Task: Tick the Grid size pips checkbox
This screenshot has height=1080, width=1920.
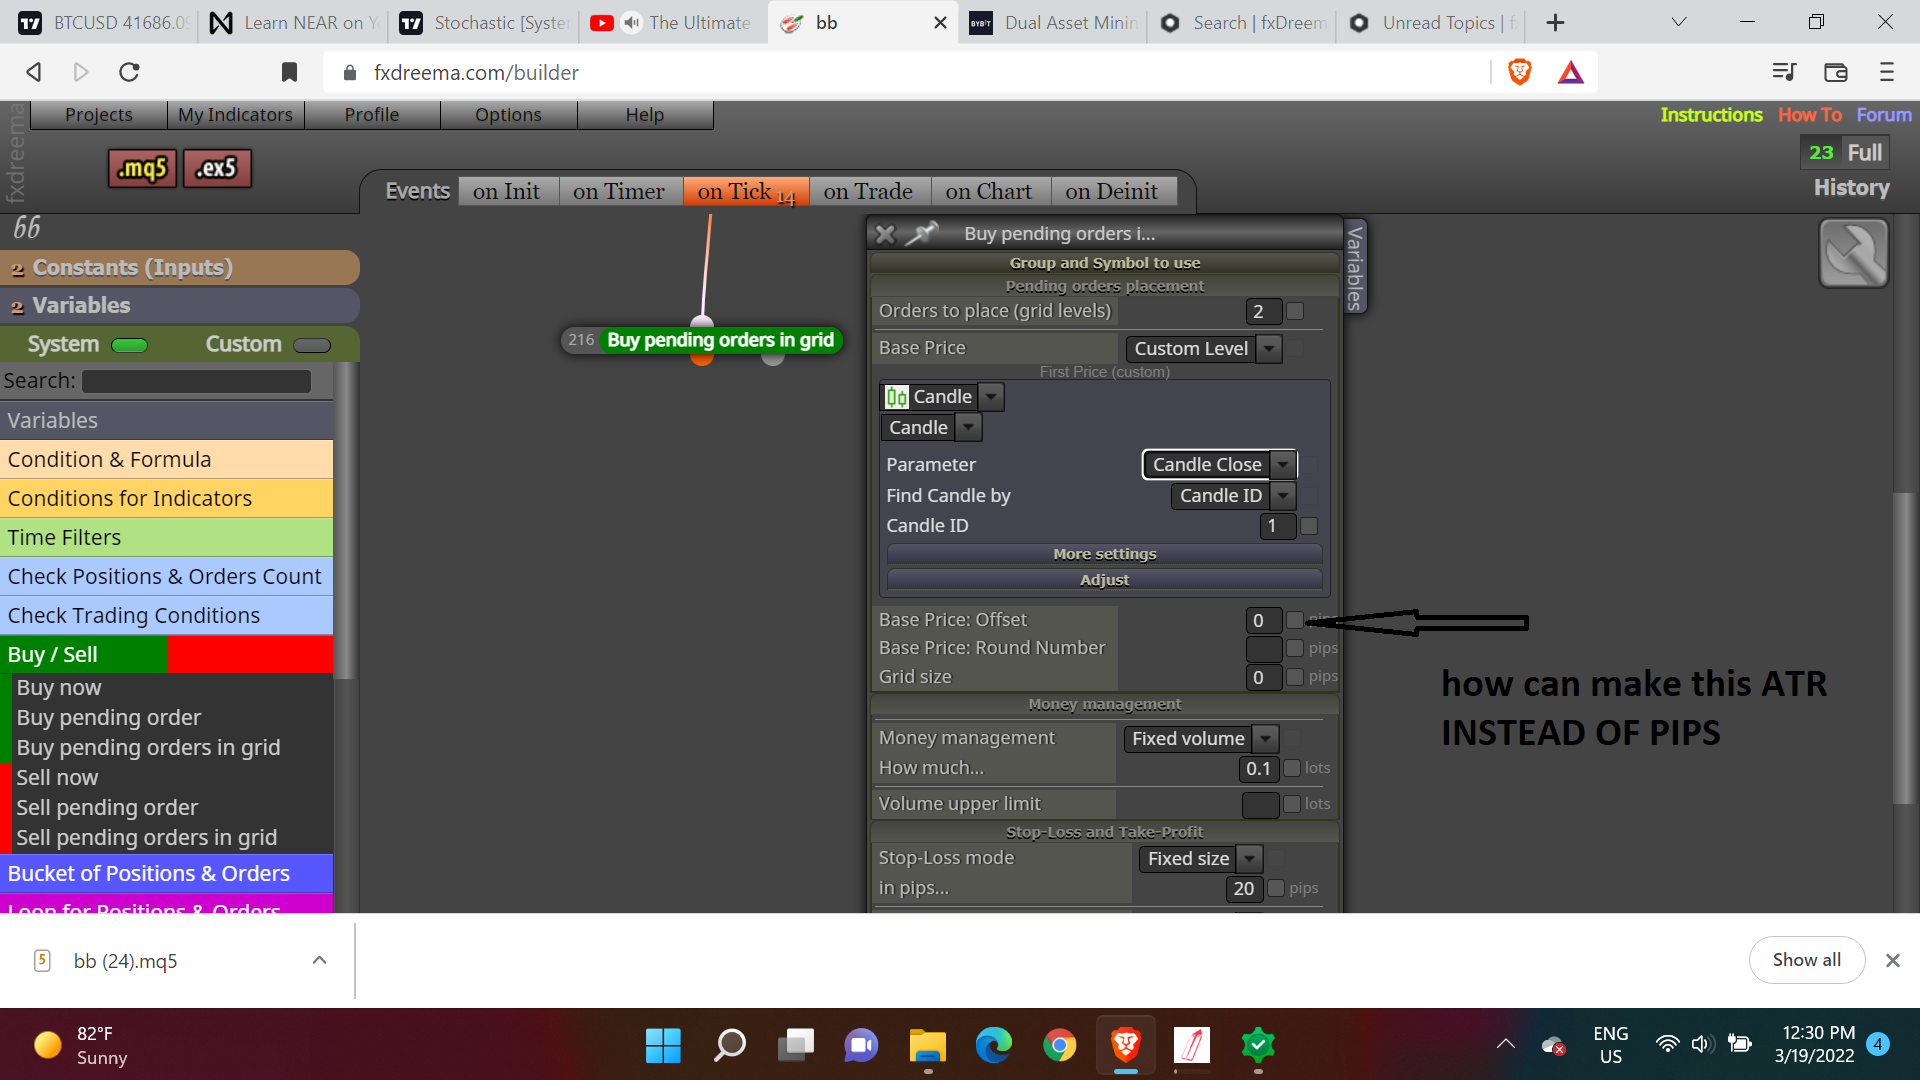Action: pyautogui.click(x=1295, y=677)
